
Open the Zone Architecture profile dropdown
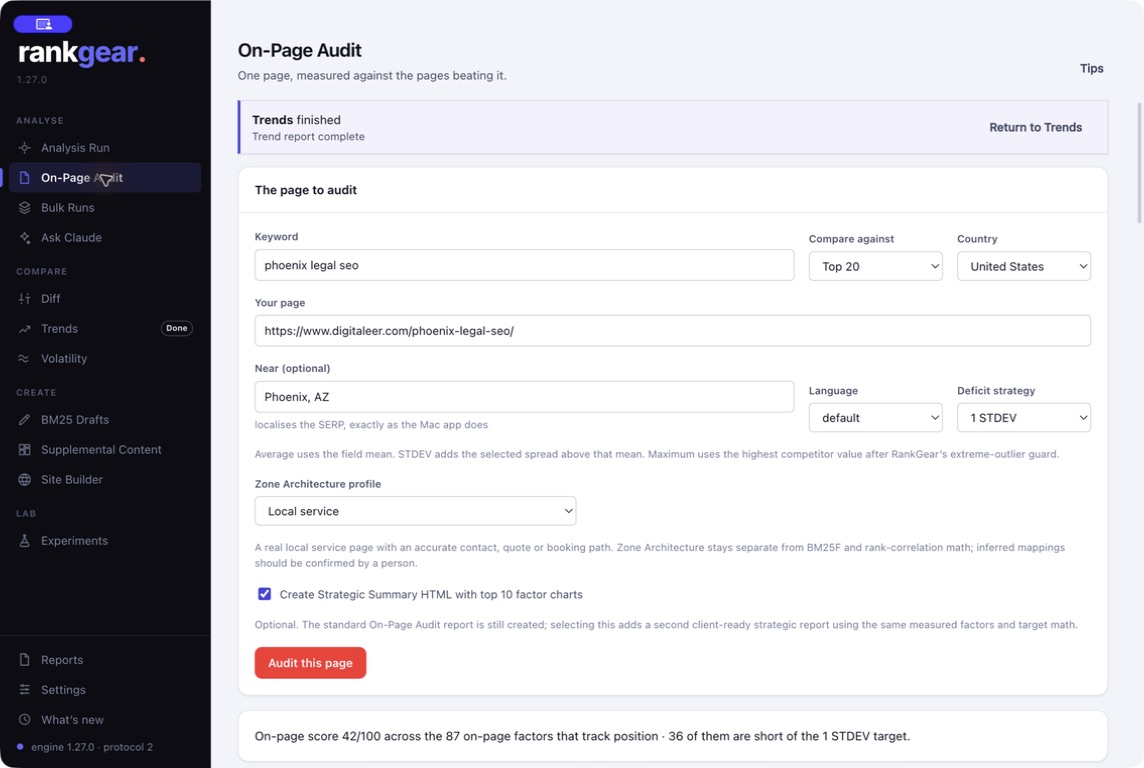[x=415, y=511]
